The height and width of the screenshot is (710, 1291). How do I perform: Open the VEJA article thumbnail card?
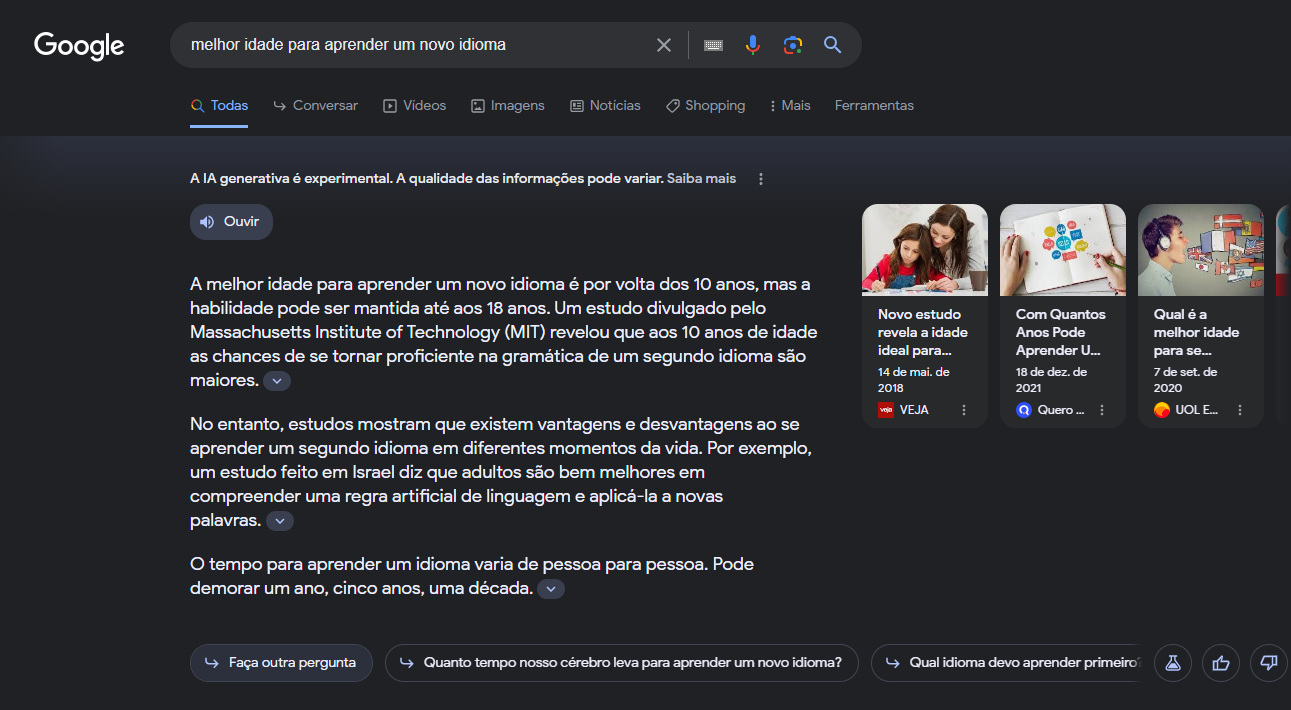click(924, 315)
